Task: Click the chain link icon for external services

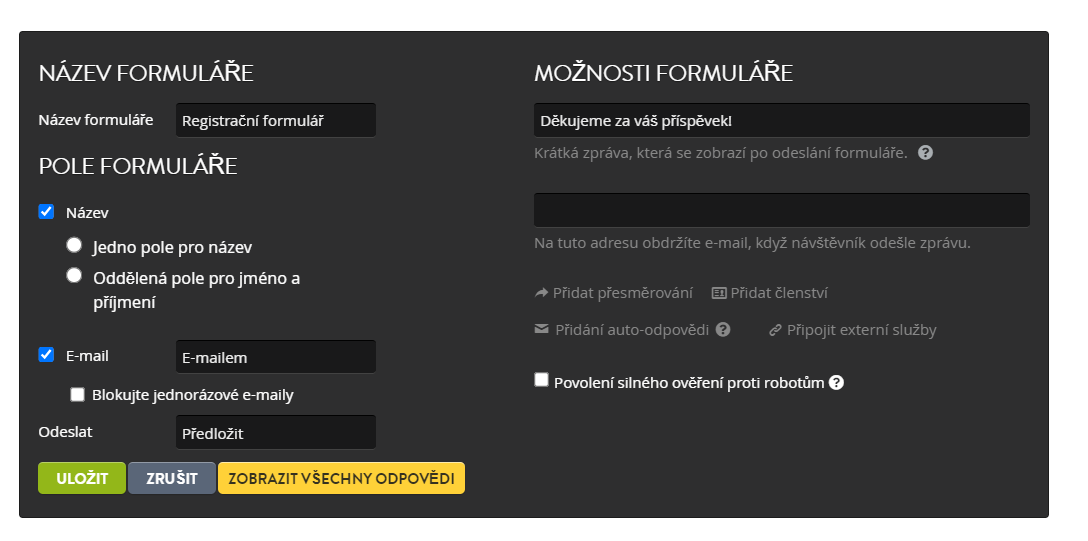Action: pyautogui.click(x=775, y=330)
